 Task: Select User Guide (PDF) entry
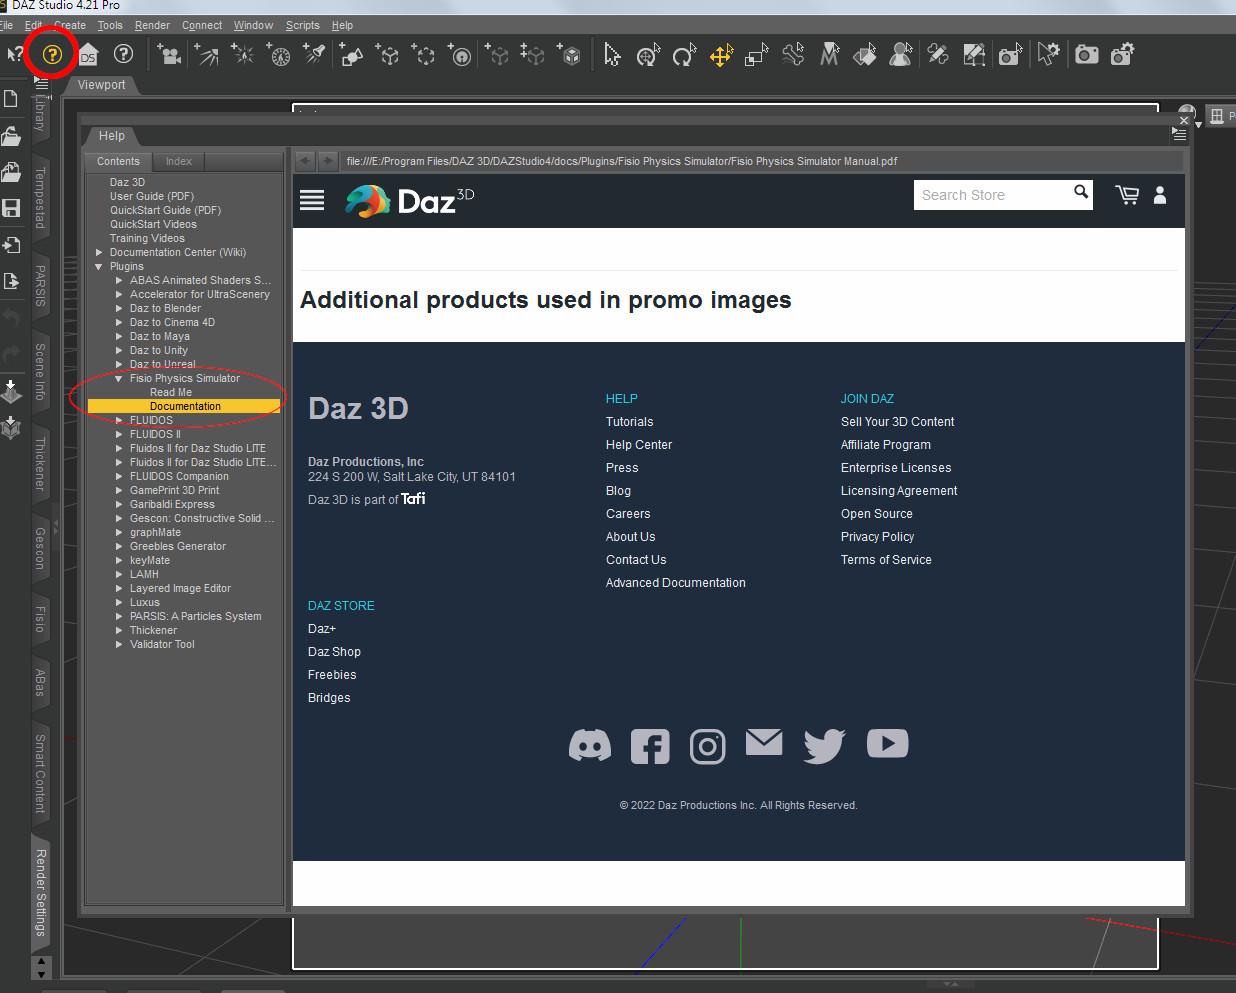click(152, 197)
